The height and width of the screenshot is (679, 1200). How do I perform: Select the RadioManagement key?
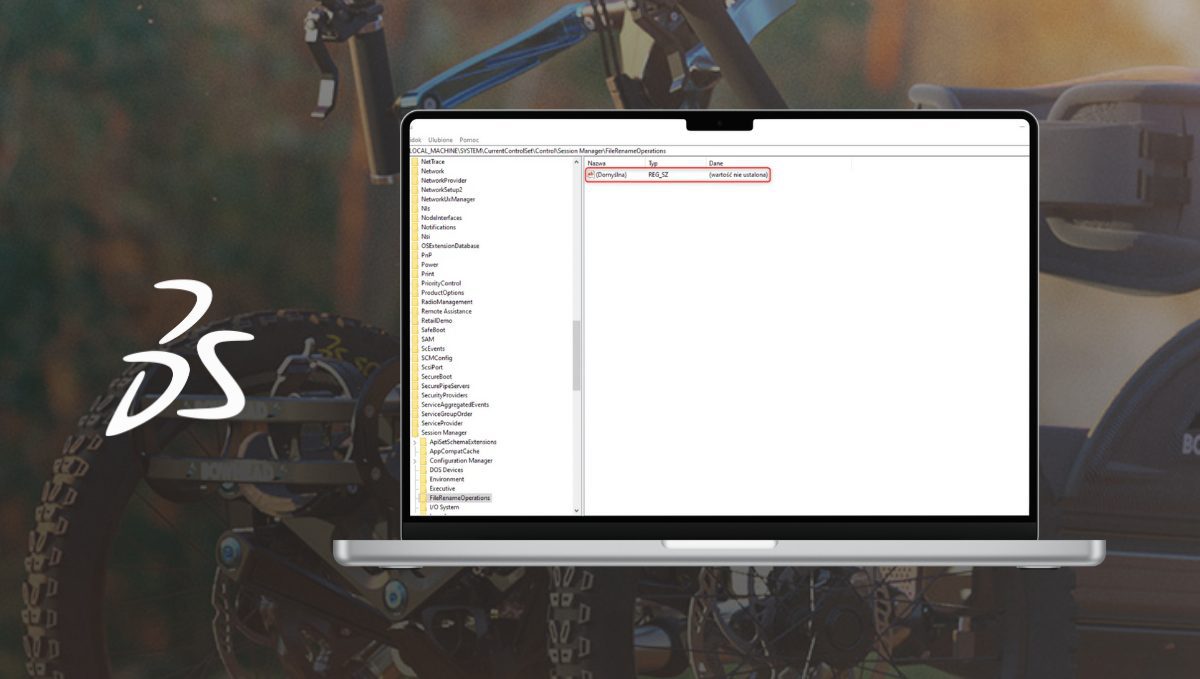point(447,302)
